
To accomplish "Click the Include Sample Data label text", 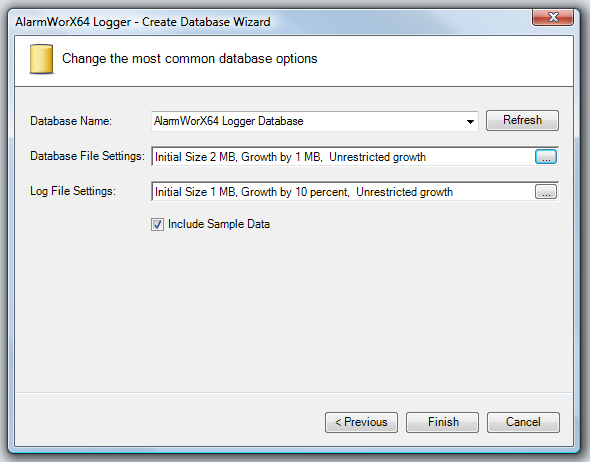I will (x=219, y=224).
